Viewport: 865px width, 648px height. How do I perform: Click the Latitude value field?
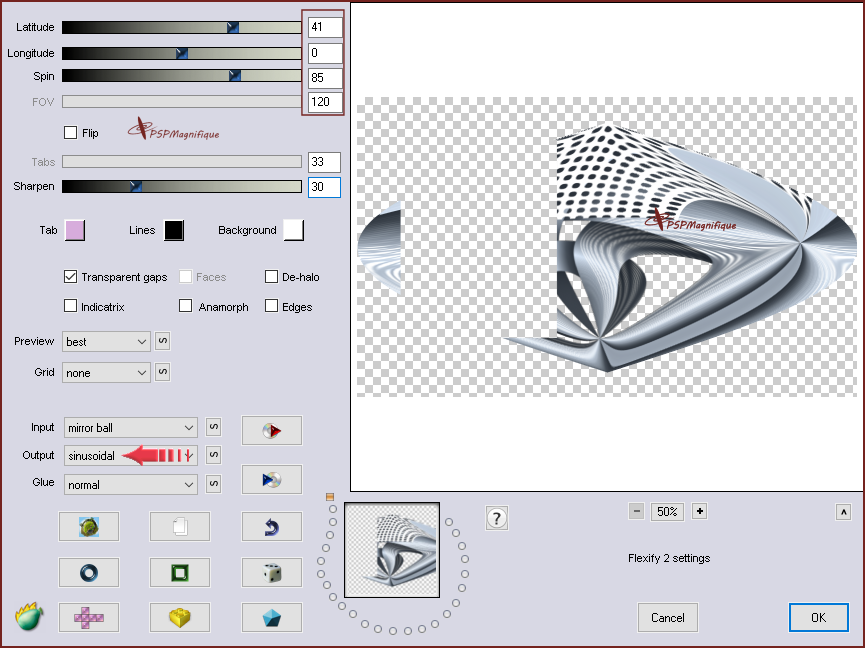[x=324, y=28]
